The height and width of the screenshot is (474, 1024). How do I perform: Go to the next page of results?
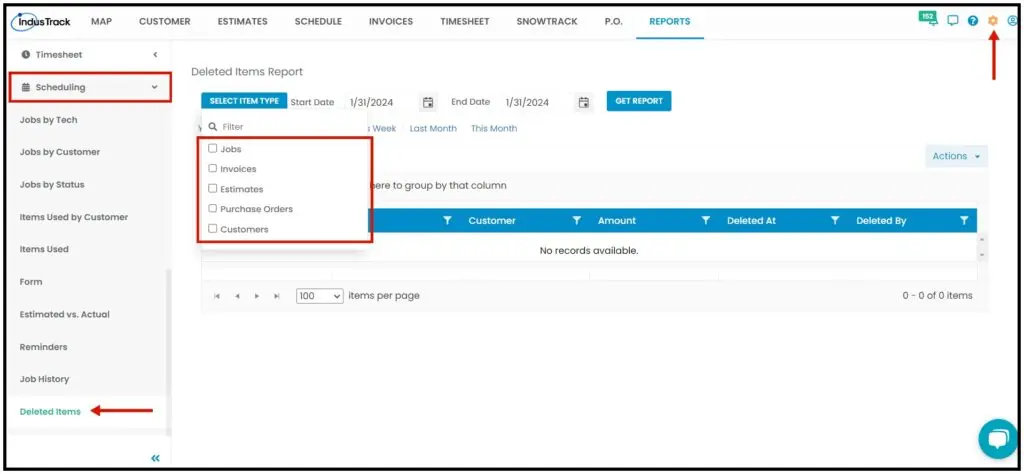[257, 296]
